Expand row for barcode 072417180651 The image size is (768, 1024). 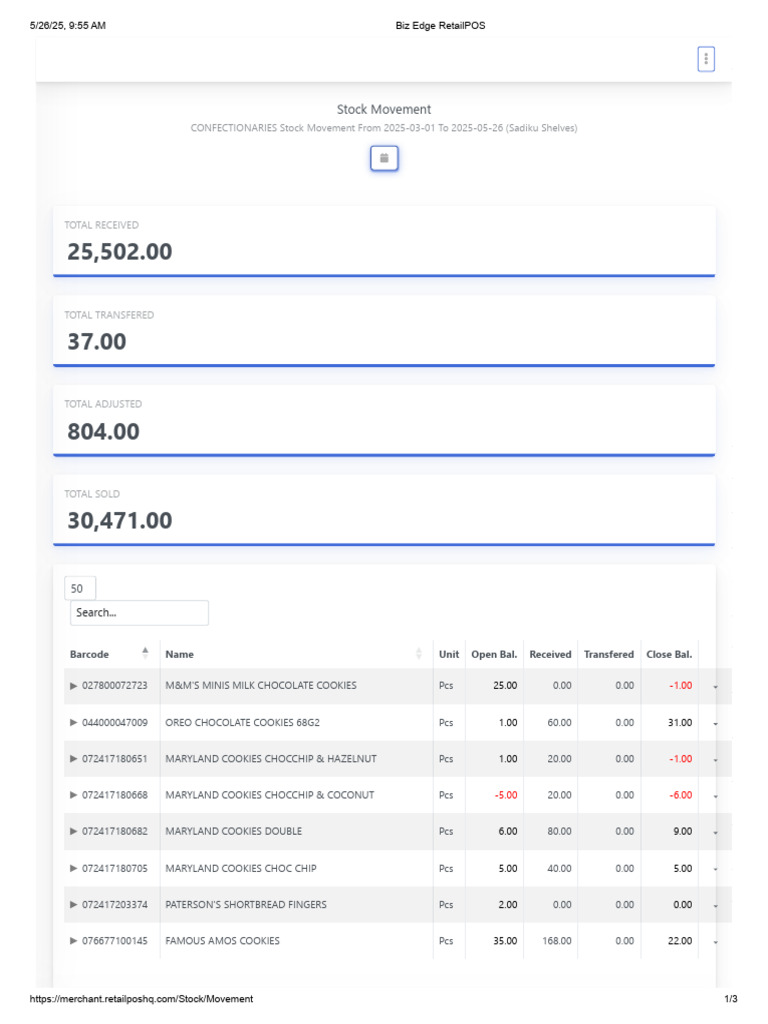pyautogui.click(x=73, y=759)
